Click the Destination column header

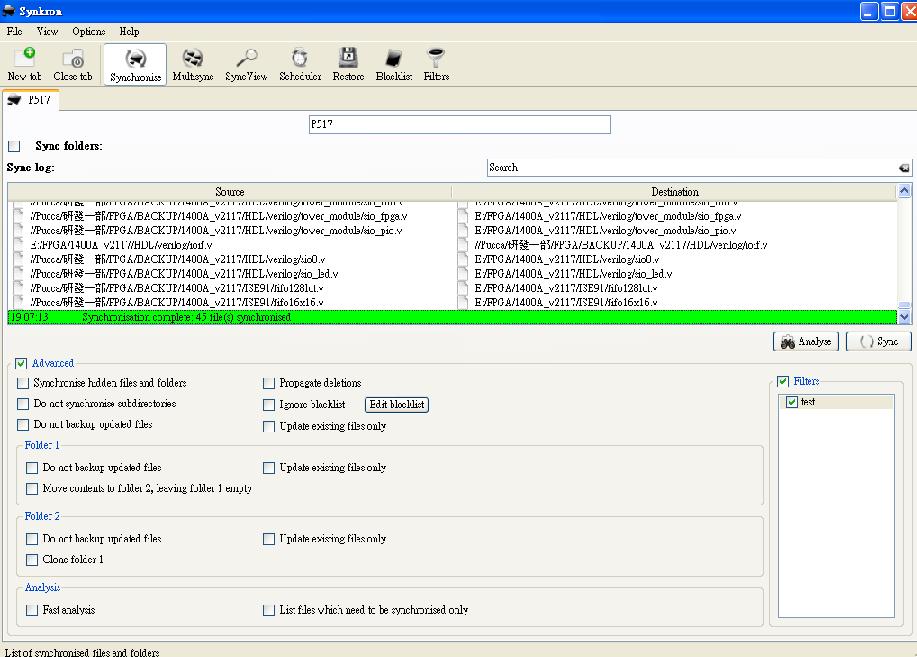674,192
